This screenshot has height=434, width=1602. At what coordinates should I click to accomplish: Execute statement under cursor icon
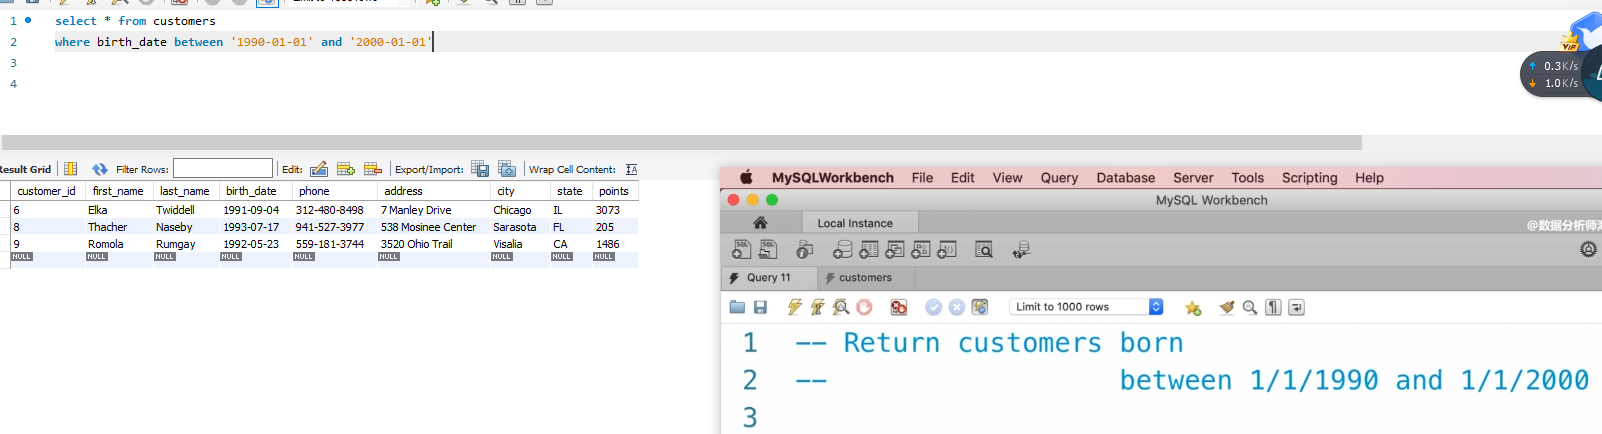(x=818, y=307)
